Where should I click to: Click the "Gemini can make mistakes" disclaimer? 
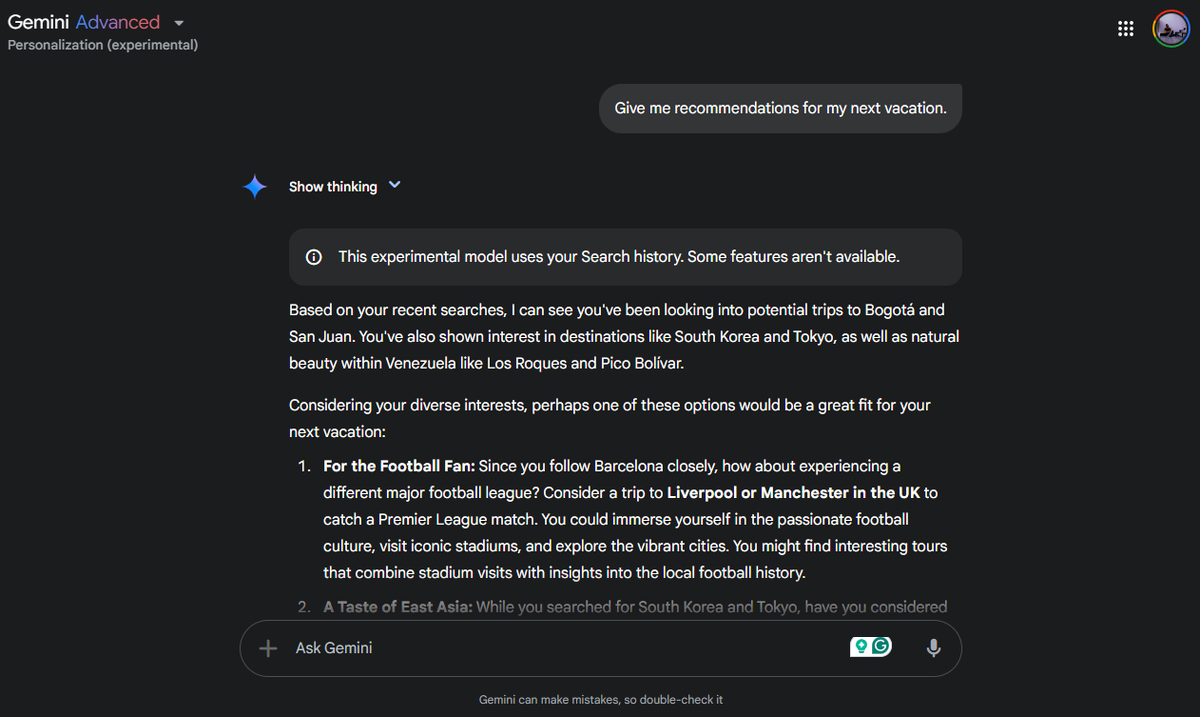click(x=600, y=700)
